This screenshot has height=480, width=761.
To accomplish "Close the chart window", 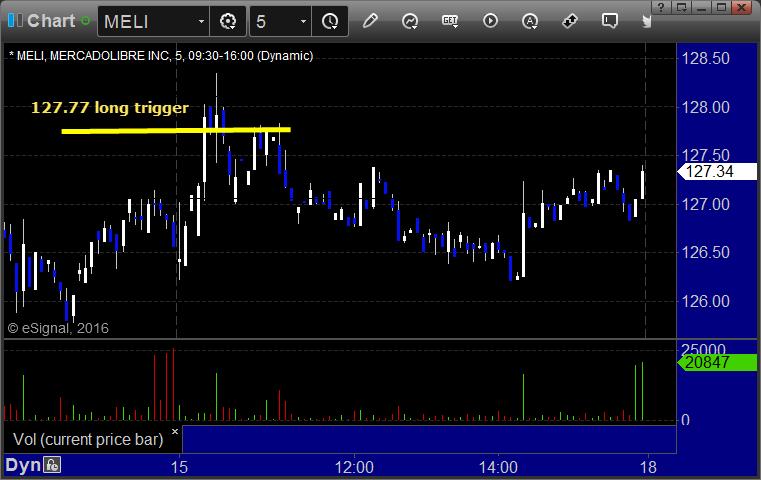I will (741, 7).
